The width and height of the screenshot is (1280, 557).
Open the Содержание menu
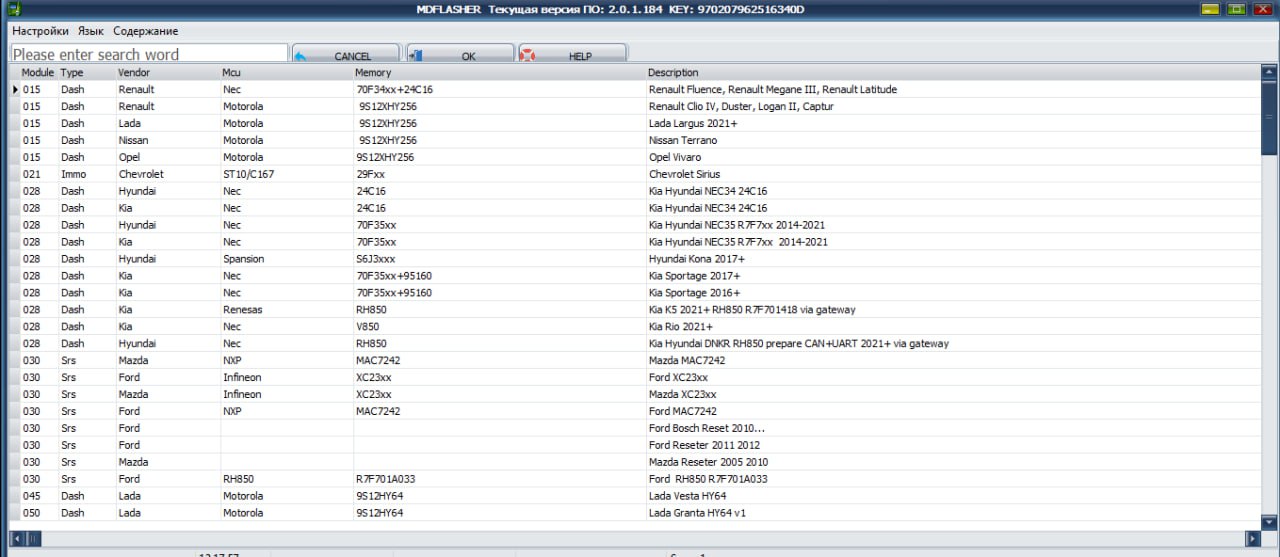145,31
